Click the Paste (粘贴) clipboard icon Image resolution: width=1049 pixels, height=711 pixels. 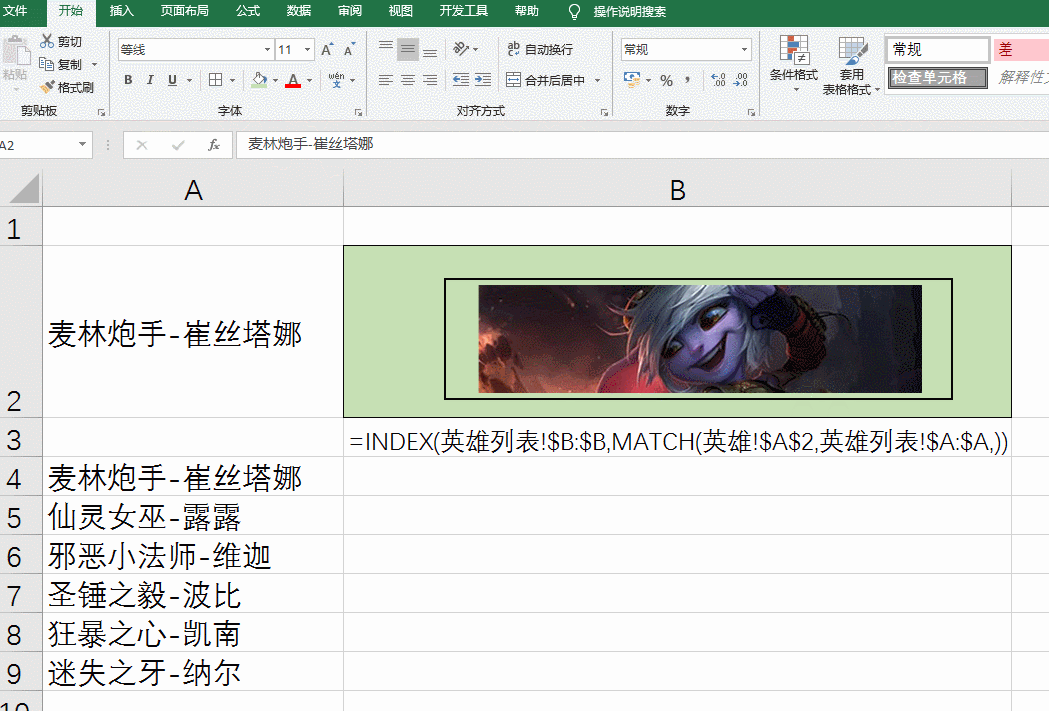click(15, 51)
